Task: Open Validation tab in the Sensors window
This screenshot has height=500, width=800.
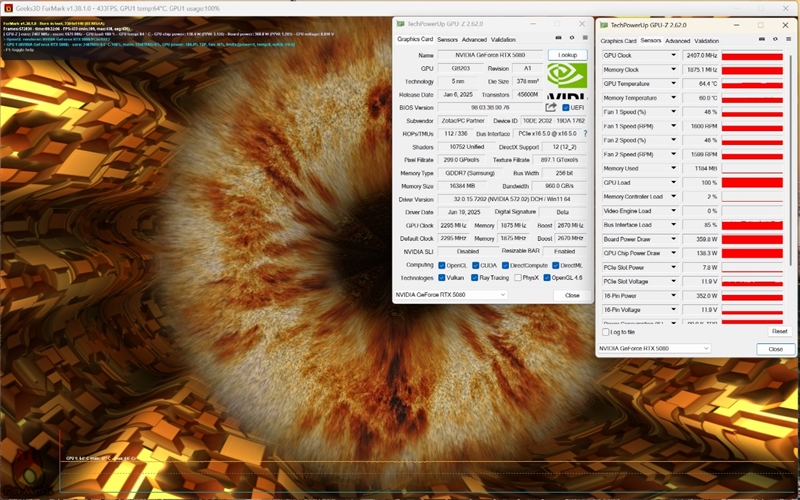Action: tap(708, 41)
